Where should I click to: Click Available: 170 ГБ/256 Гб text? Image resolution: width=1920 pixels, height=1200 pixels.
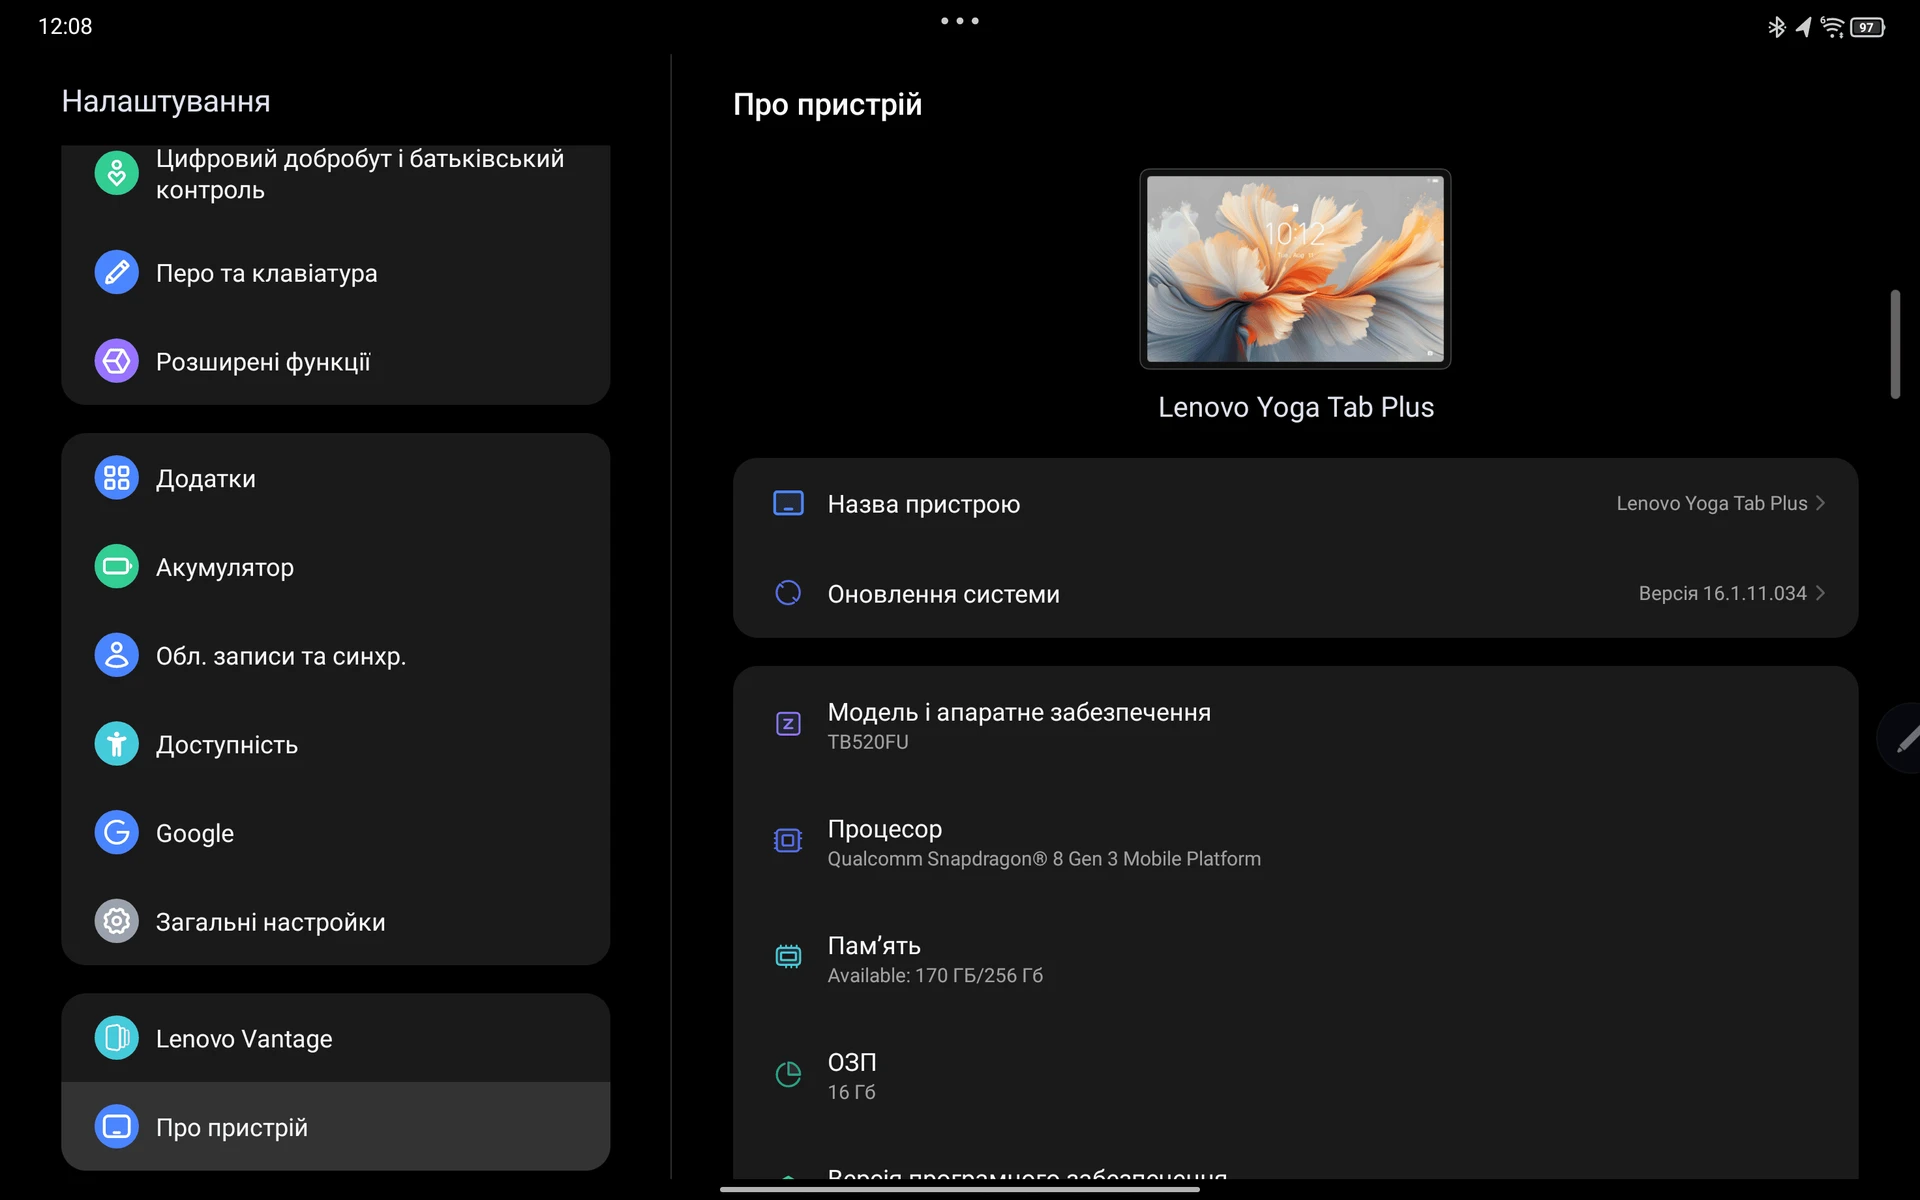point(935,975)
